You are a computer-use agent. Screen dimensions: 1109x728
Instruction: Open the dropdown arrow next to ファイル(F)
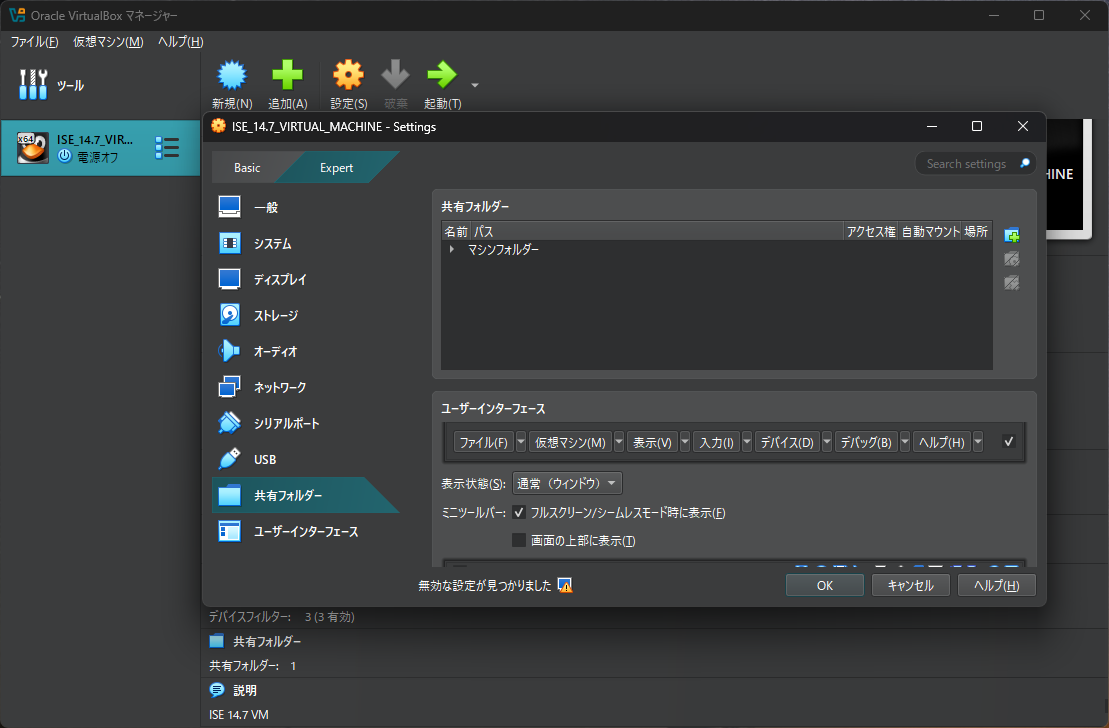click(521, 442)
